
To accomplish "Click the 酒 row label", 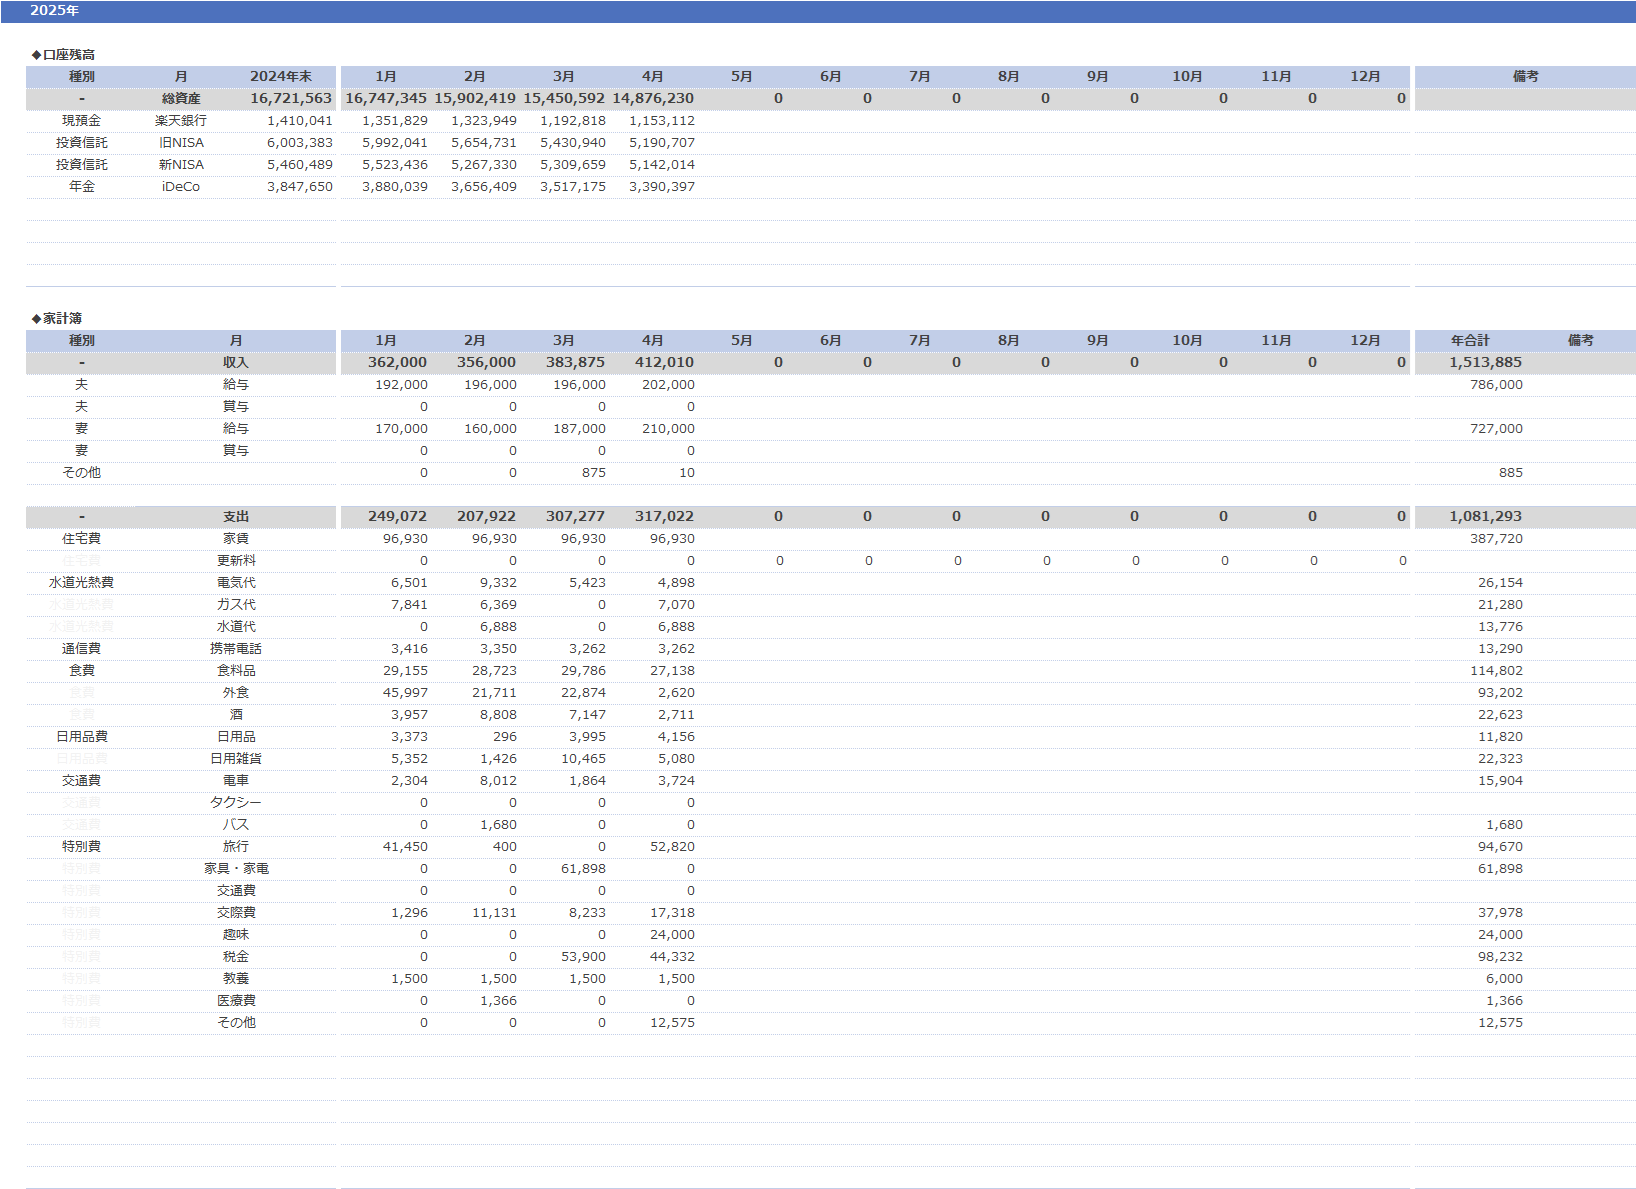I will coord(236,715).
